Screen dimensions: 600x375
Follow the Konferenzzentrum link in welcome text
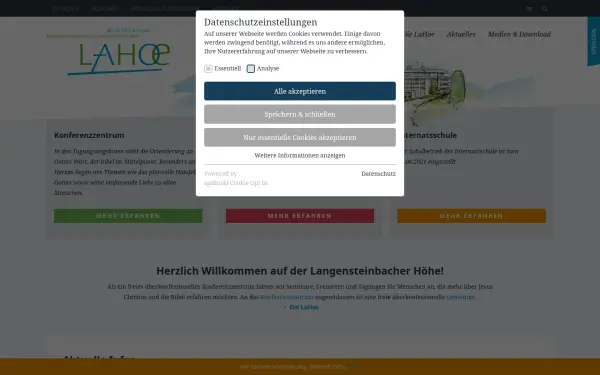point(287,297)
